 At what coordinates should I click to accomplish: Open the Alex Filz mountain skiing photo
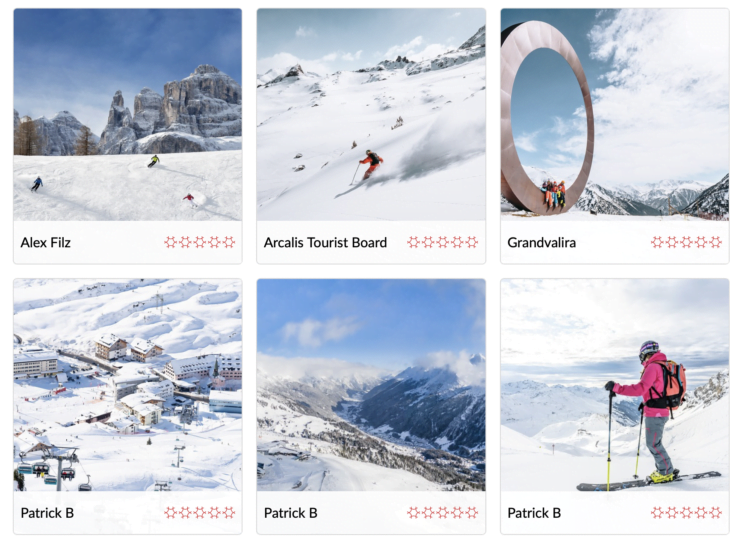[x=128, y=115]
